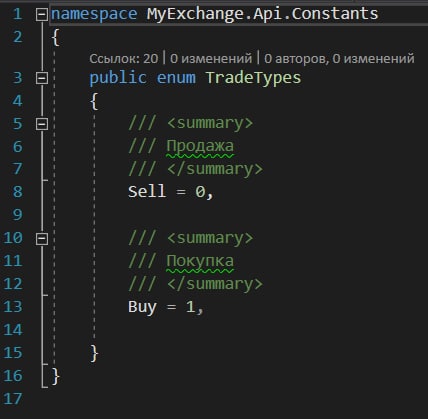Image resolution: width=428 pixels, height=419 pixels.
Task: Click the word 'Продажа' in the comment
Action: point(200,147)
